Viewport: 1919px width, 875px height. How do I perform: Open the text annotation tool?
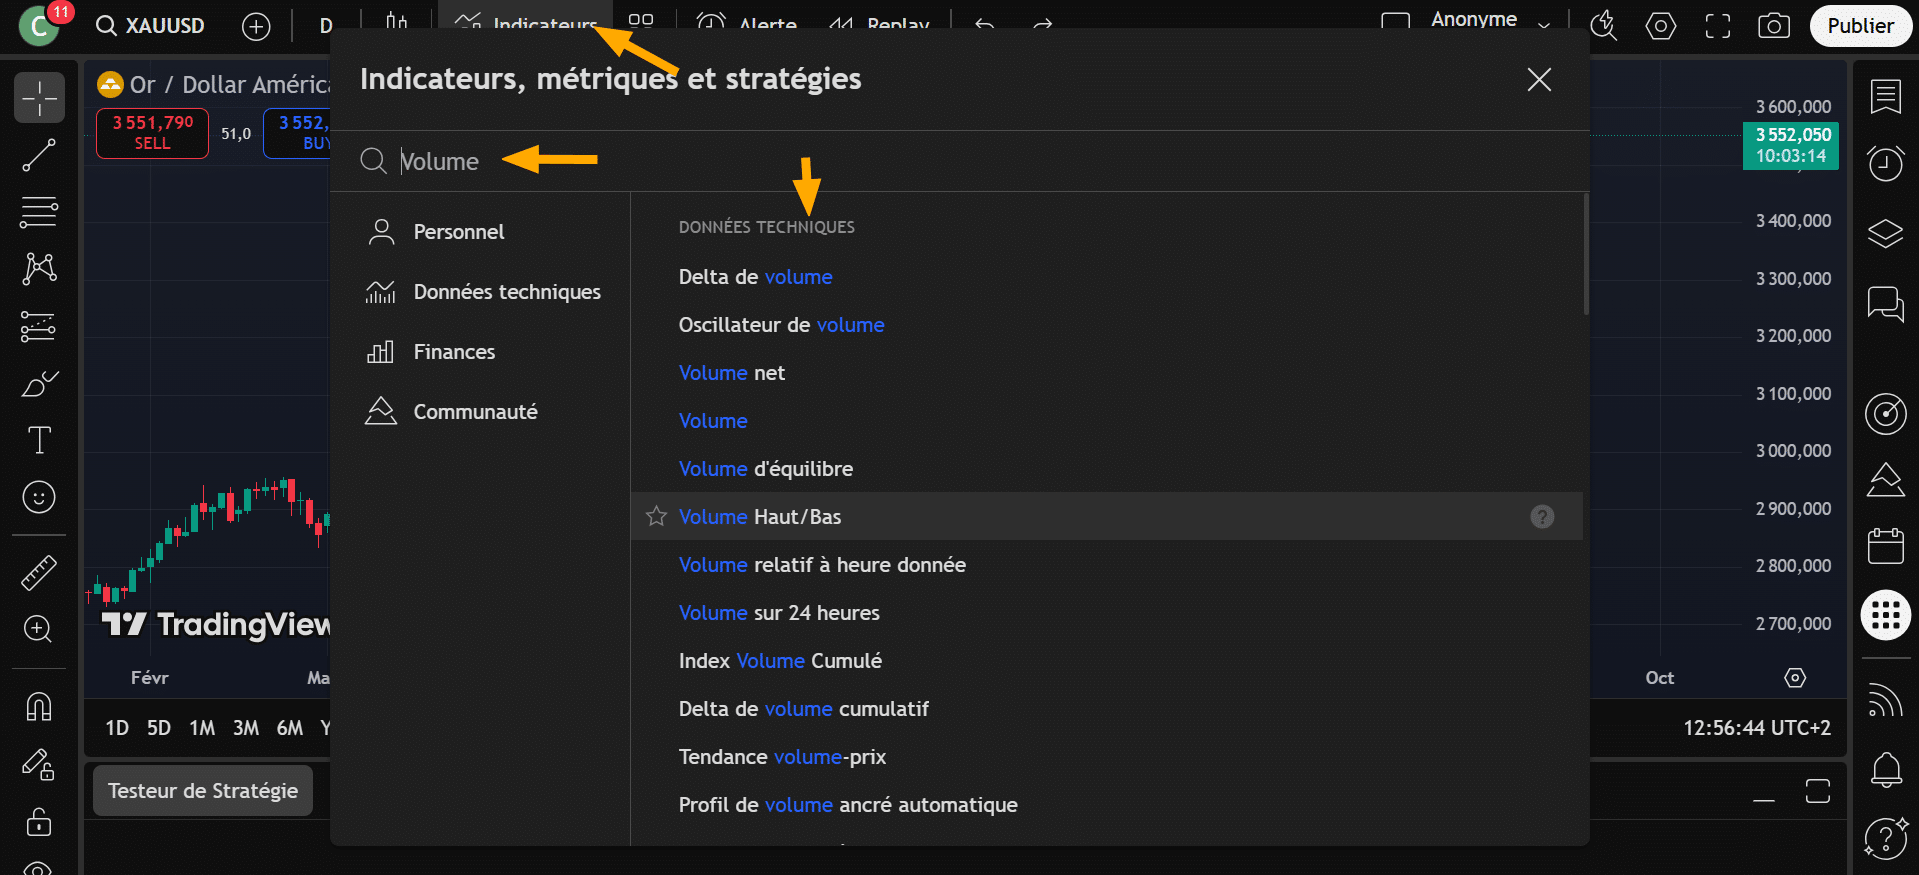coord(40,440)
